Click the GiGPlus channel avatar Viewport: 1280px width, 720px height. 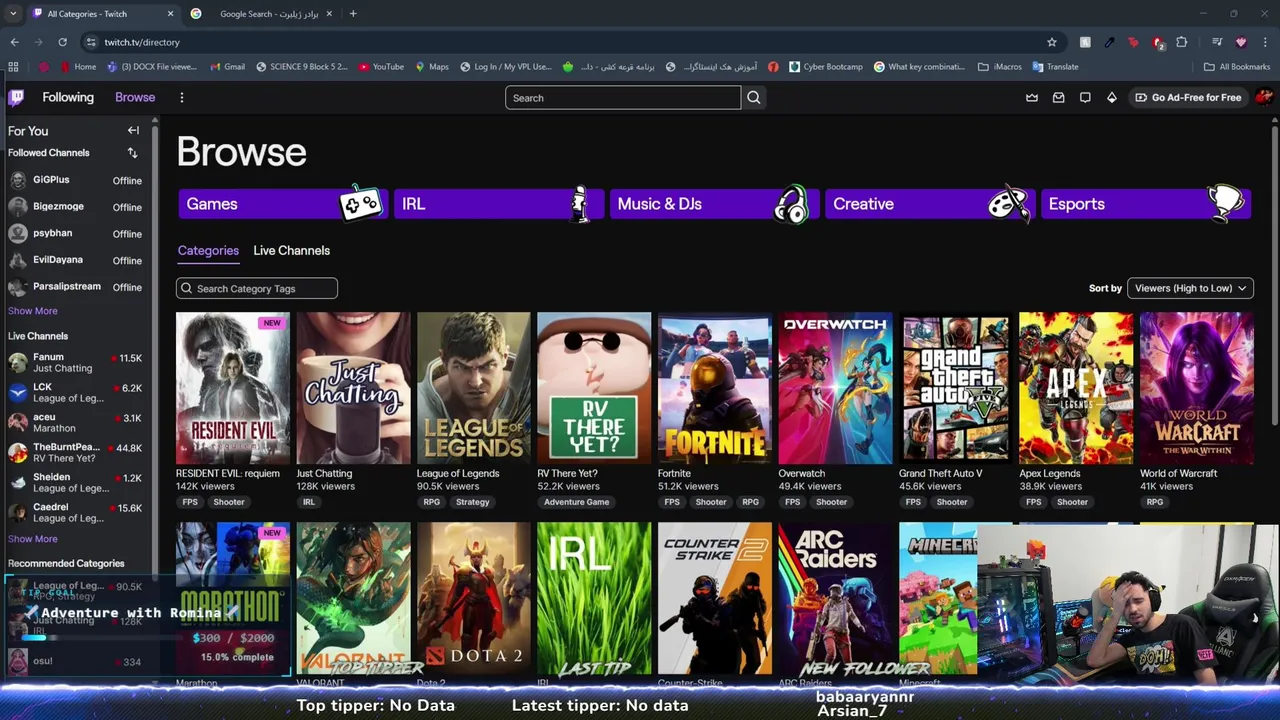click(17, 180)
